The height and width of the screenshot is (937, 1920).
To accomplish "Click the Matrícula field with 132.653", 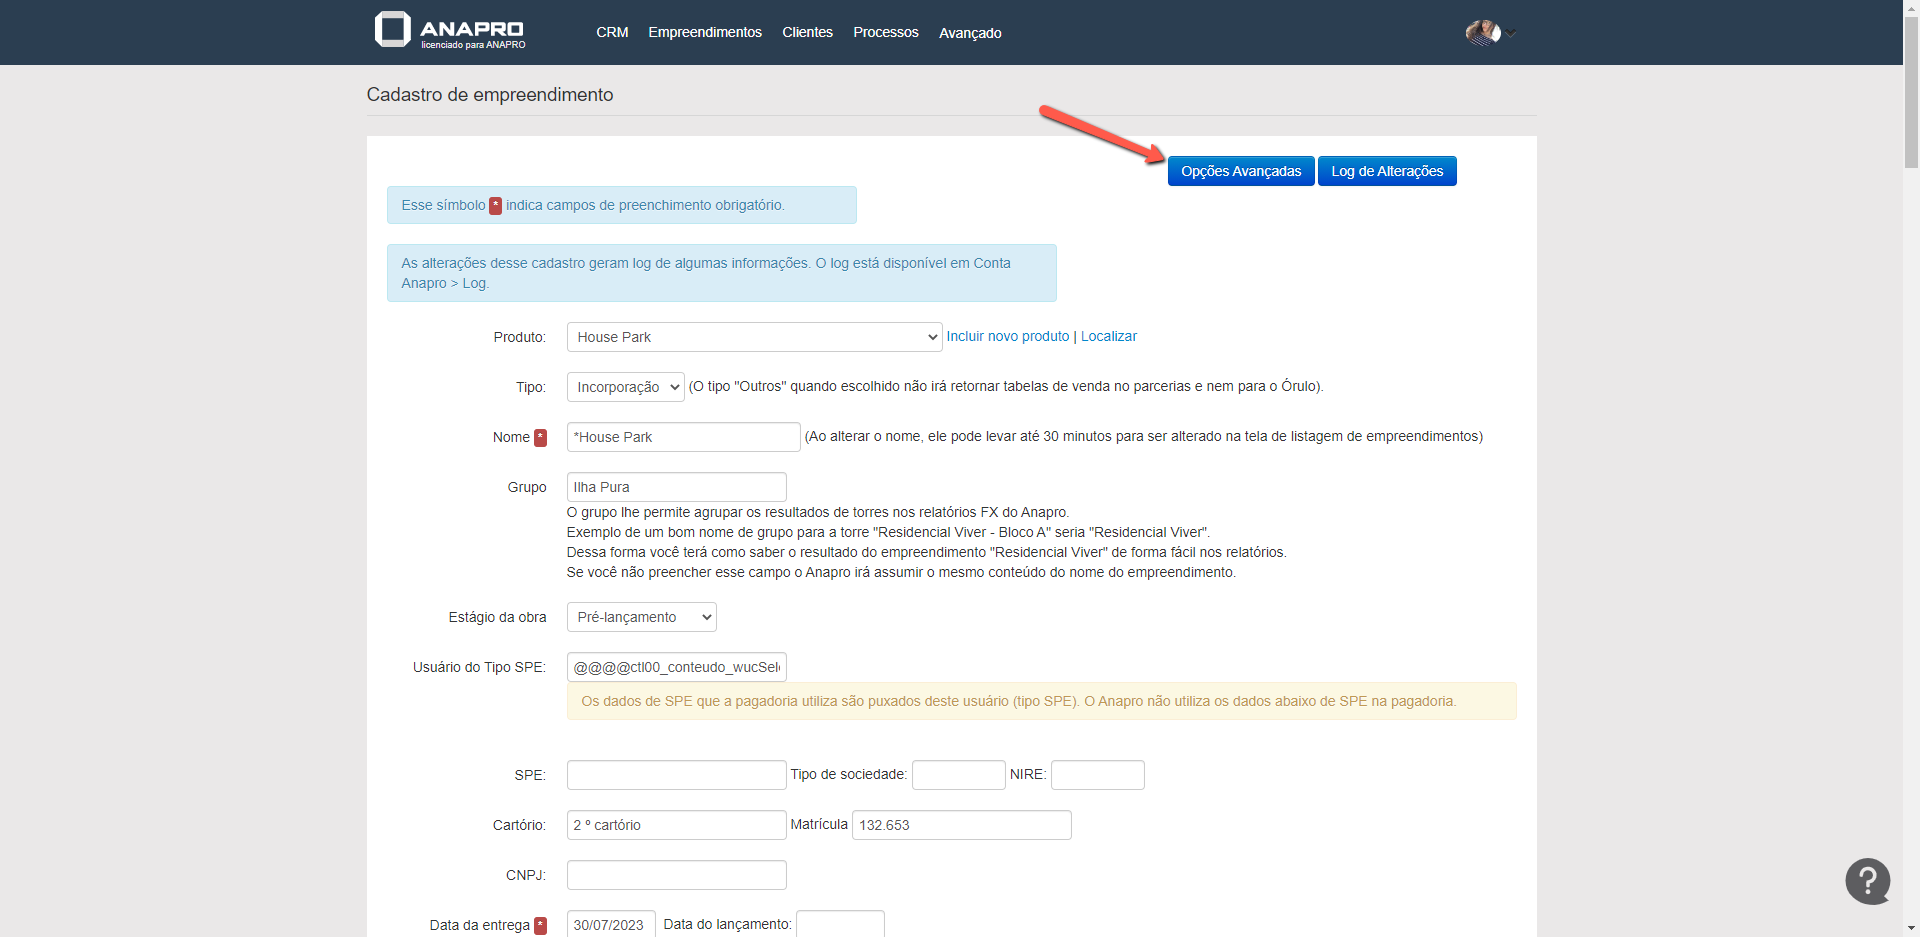I will (960, 825).
